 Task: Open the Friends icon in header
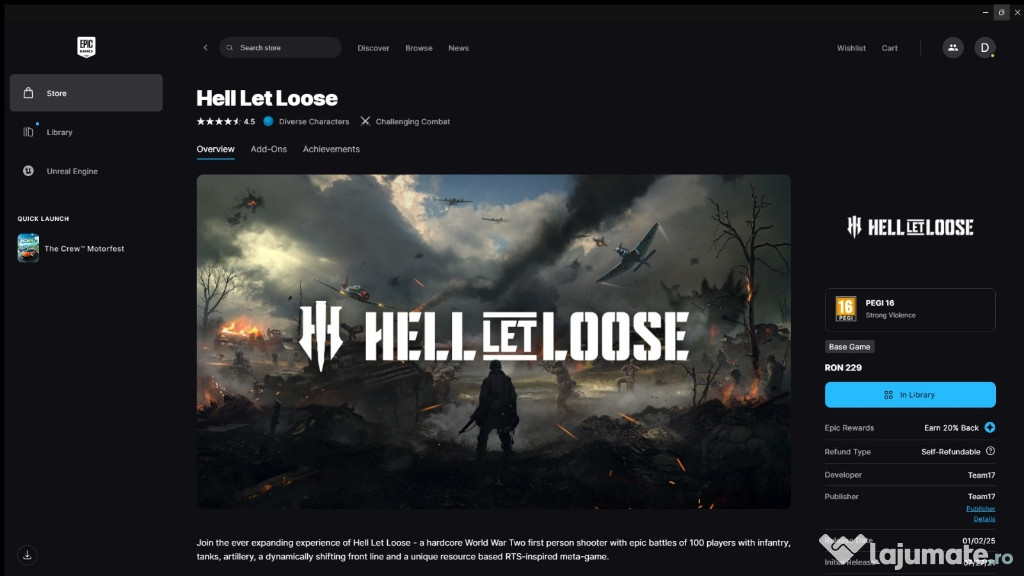tap(953, 48)
